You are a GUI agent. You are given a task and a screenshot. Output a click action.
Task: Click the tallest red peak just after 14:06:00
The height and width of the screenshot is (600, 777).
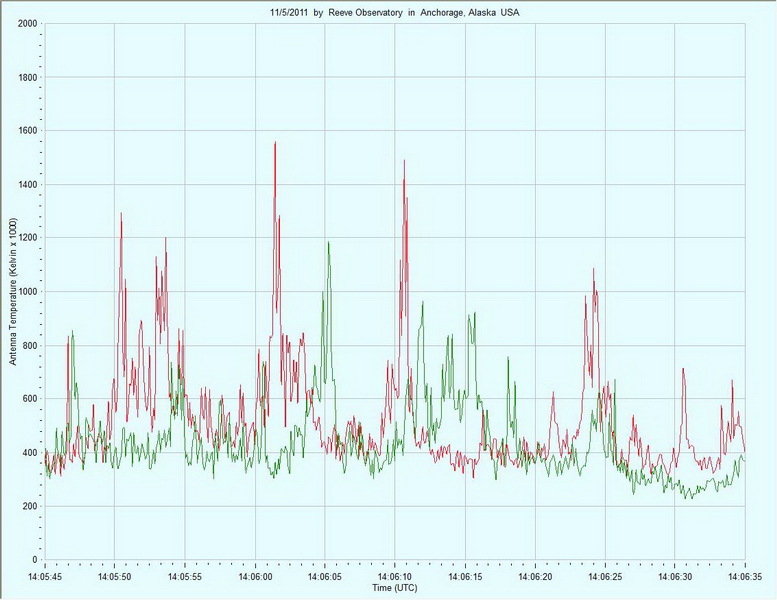[x=274, y=143]
